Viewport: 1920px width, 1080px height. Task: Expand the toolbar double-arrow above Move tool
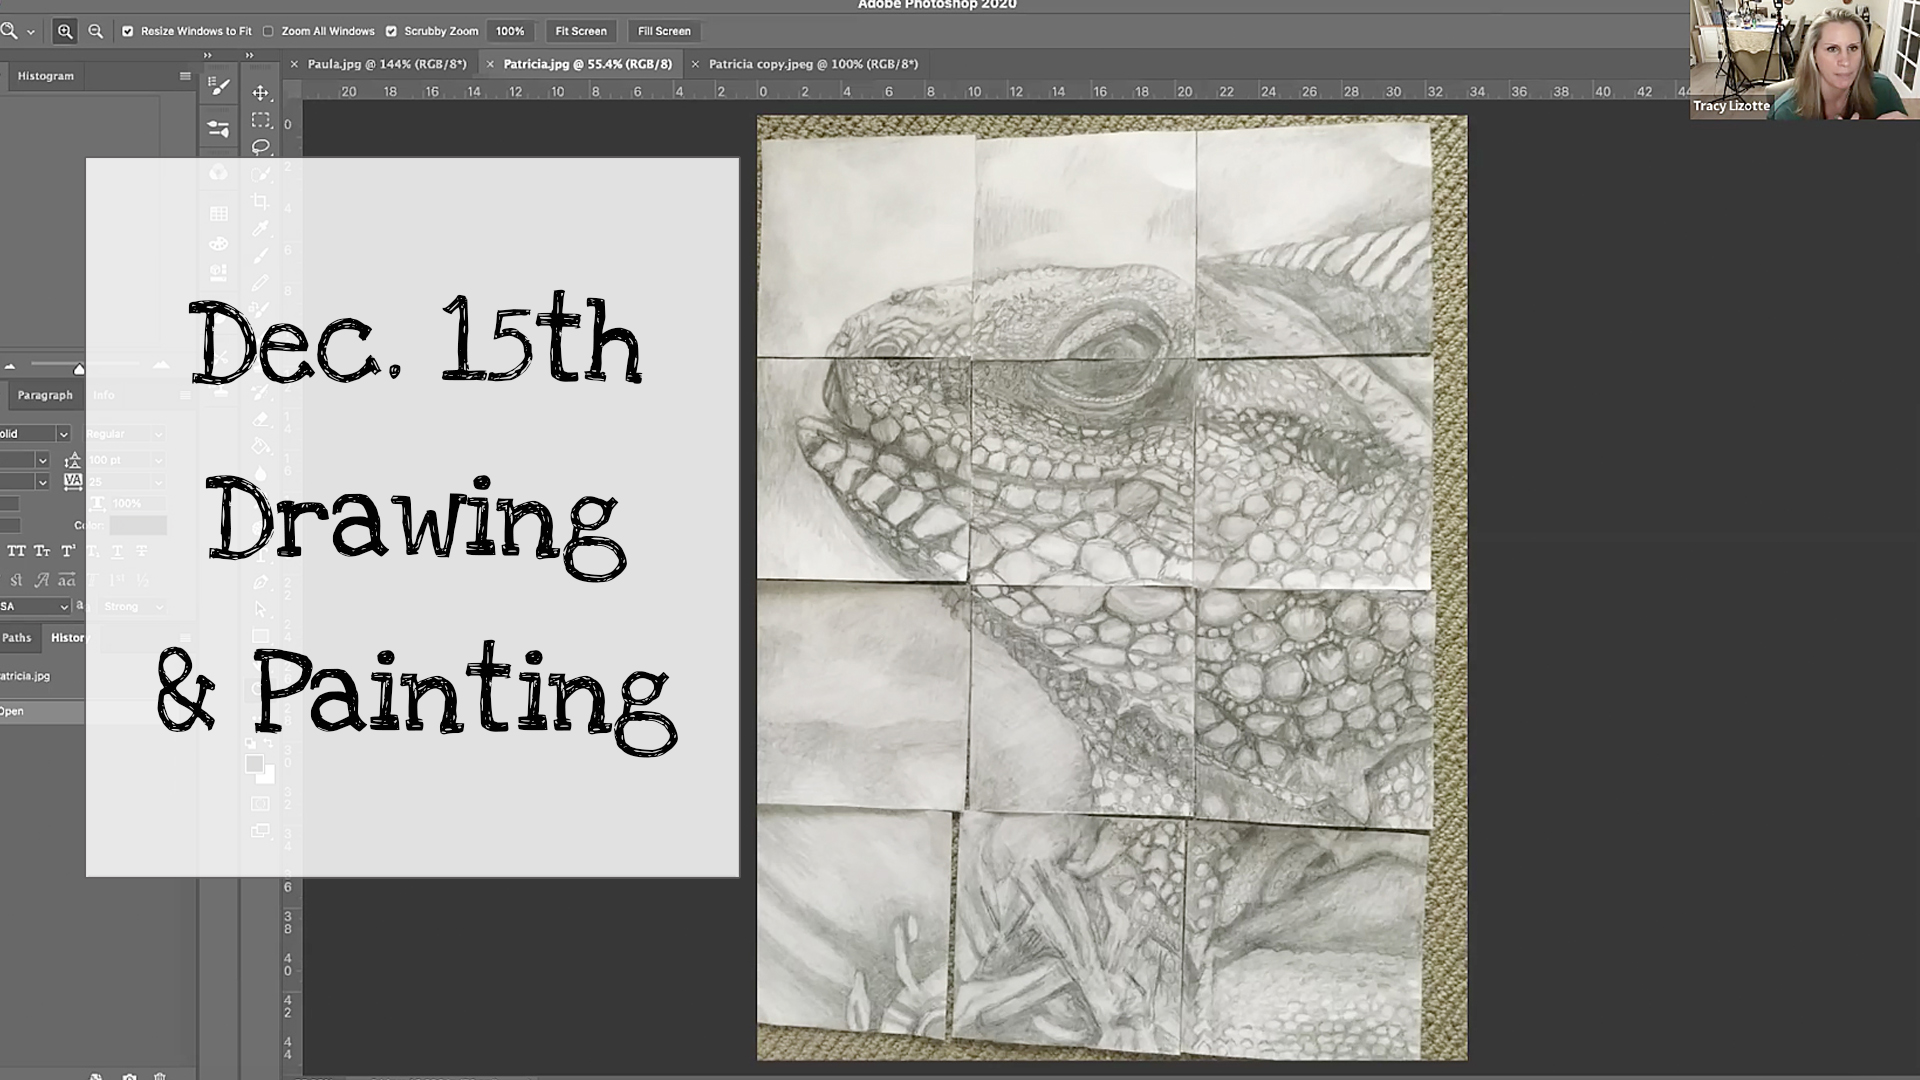(250, 55)
